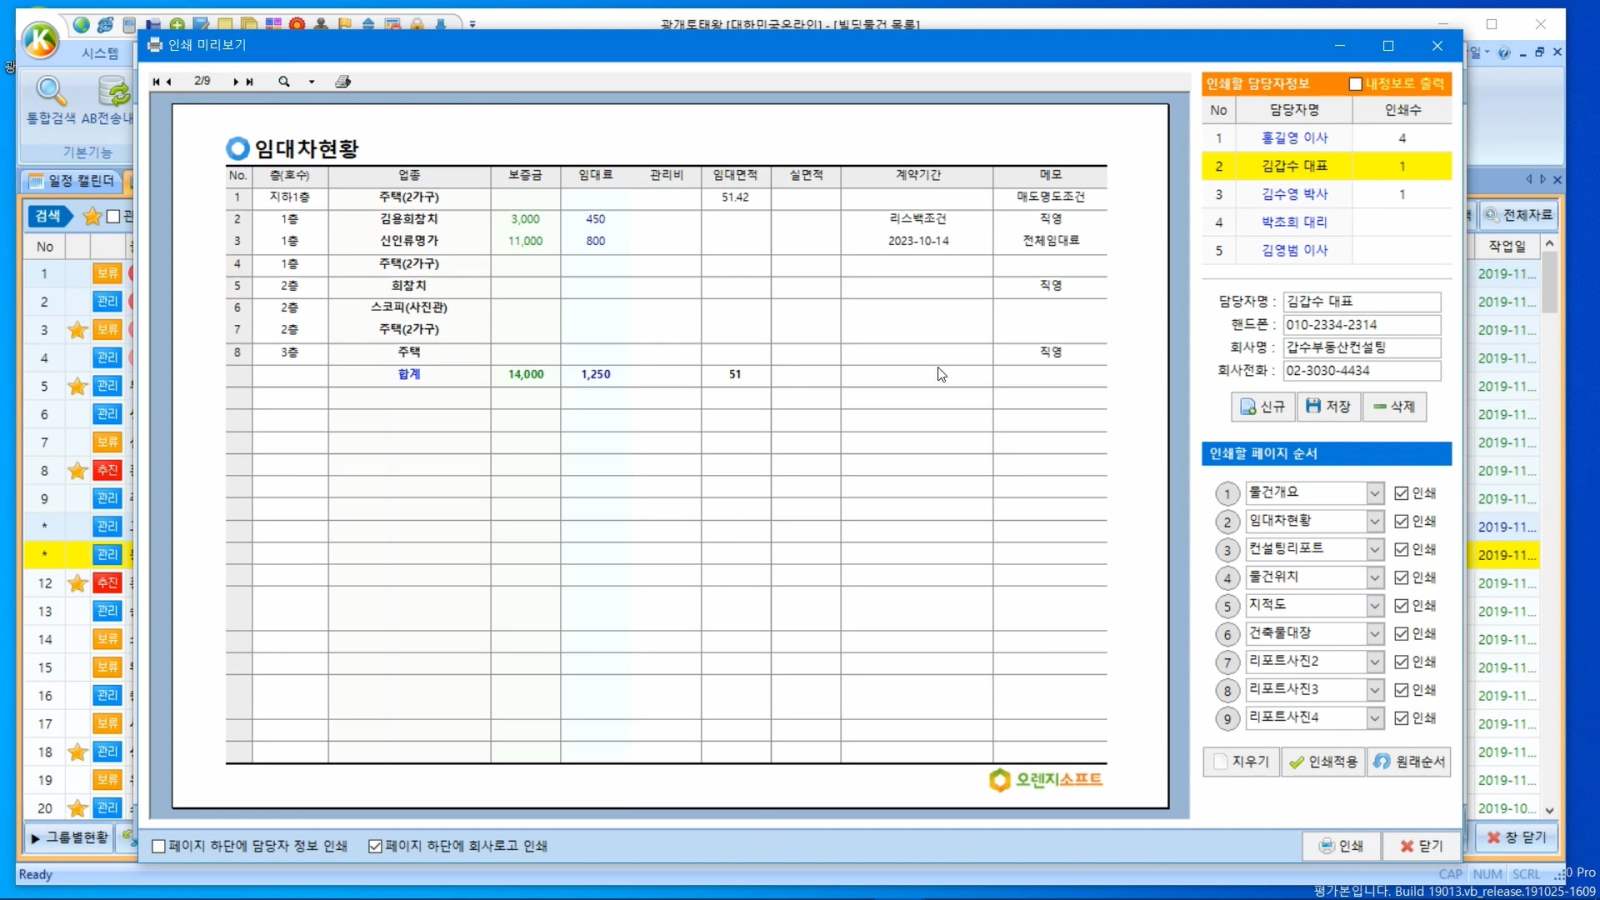Expand the 임대차현황 page order dropdown
The width and height of the screenshot is (1600, 900).
coord(1375,521)
